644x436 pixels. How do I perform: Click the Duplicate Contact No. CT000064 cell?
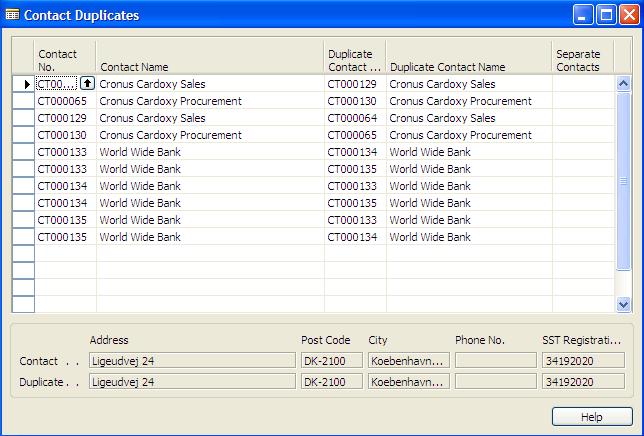click(x=355, y=118)
